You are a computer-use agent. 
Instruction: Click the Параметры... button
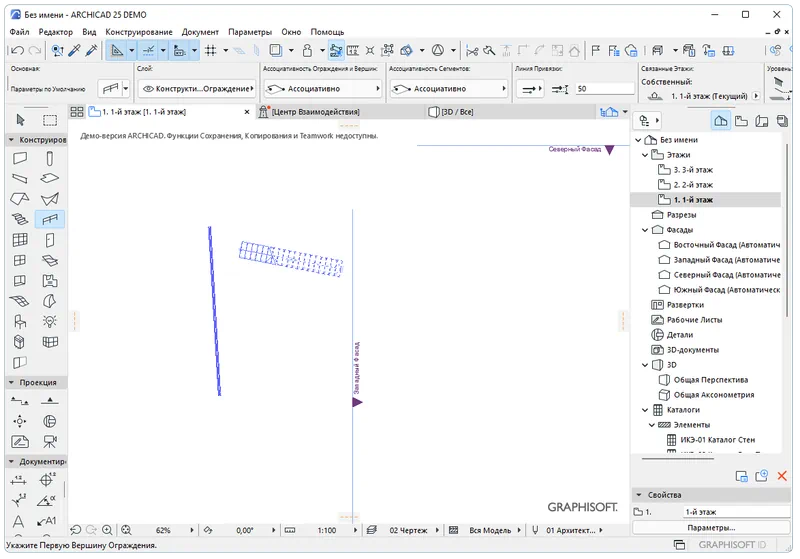pos(714,527)
